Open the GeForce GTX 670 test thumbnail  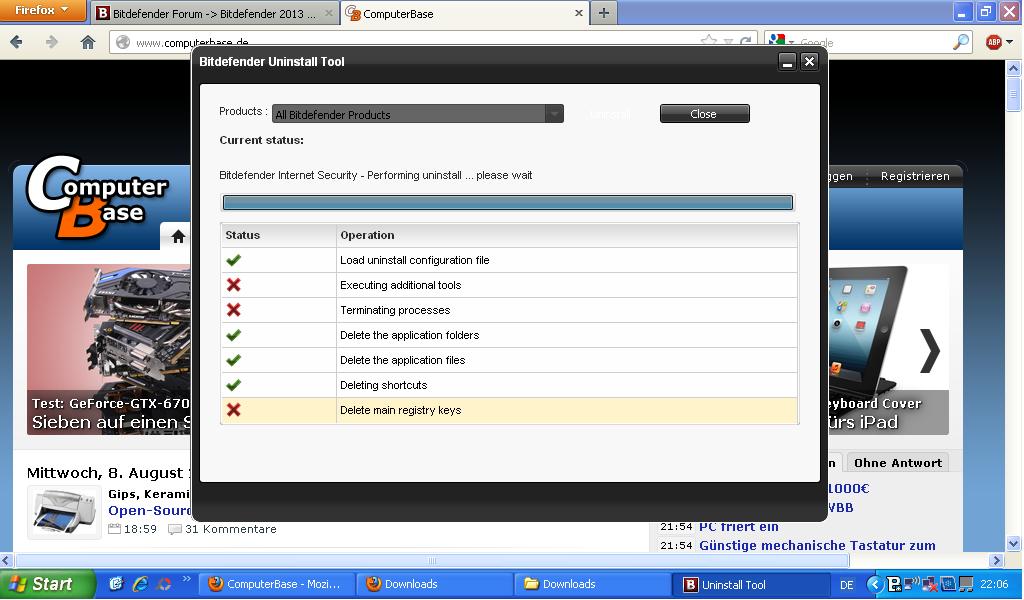tap(110, 349)
